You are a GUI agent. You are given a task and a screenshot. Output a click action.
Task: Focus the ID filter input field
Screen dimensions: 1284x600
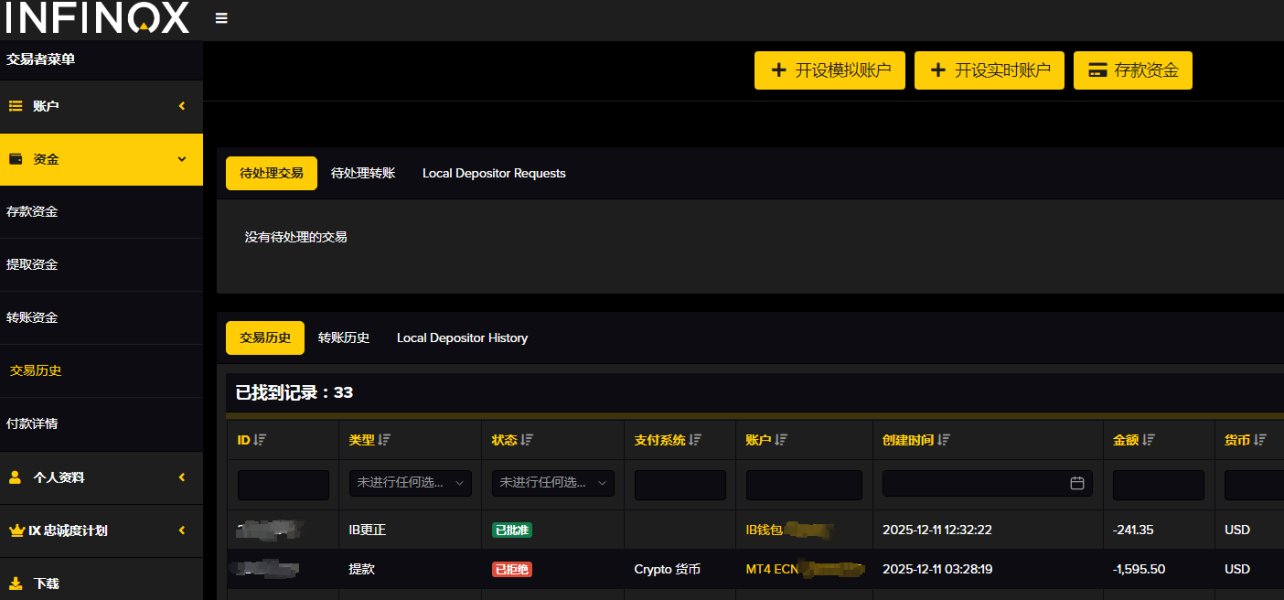[283, 485]
